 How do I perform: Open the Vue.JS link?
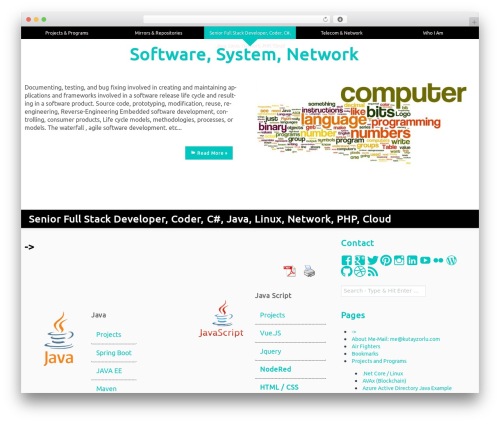point(270,333)
